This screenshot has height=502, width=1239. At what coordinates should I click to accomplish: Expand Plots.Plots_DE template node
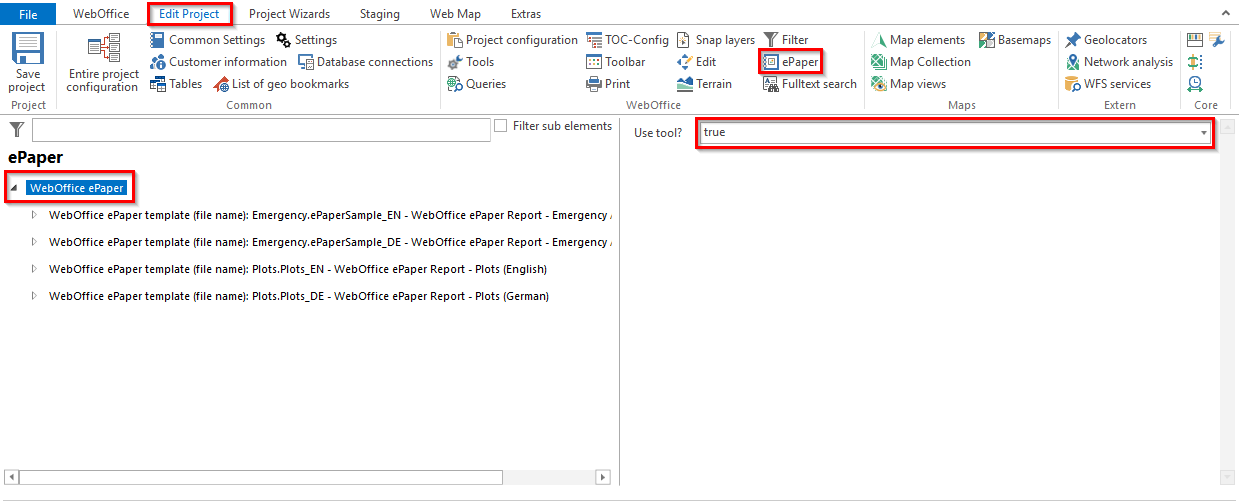pyautogui.click(x=35, y=296)
